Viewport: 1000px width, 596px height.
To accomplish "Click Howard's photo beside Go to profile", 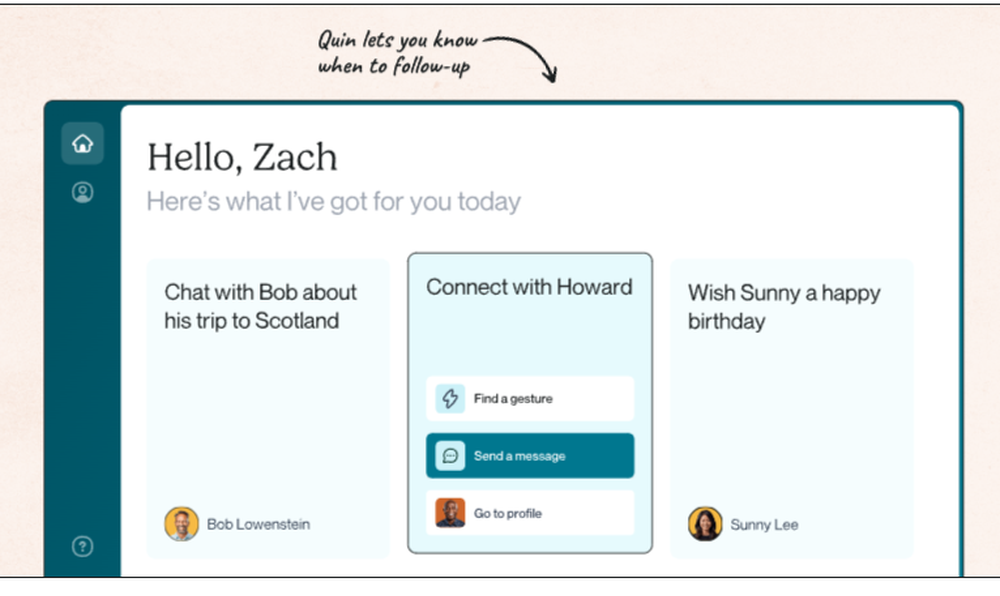I will coord(450,513).
